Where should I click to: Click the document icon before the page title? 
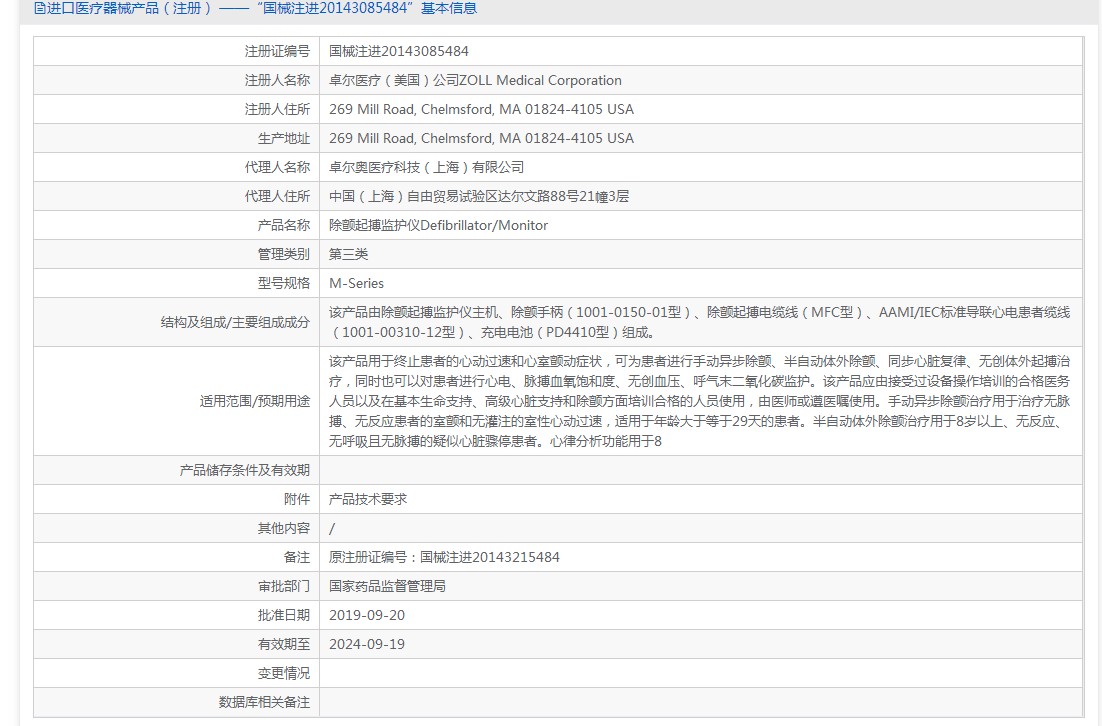click(39, 8)
